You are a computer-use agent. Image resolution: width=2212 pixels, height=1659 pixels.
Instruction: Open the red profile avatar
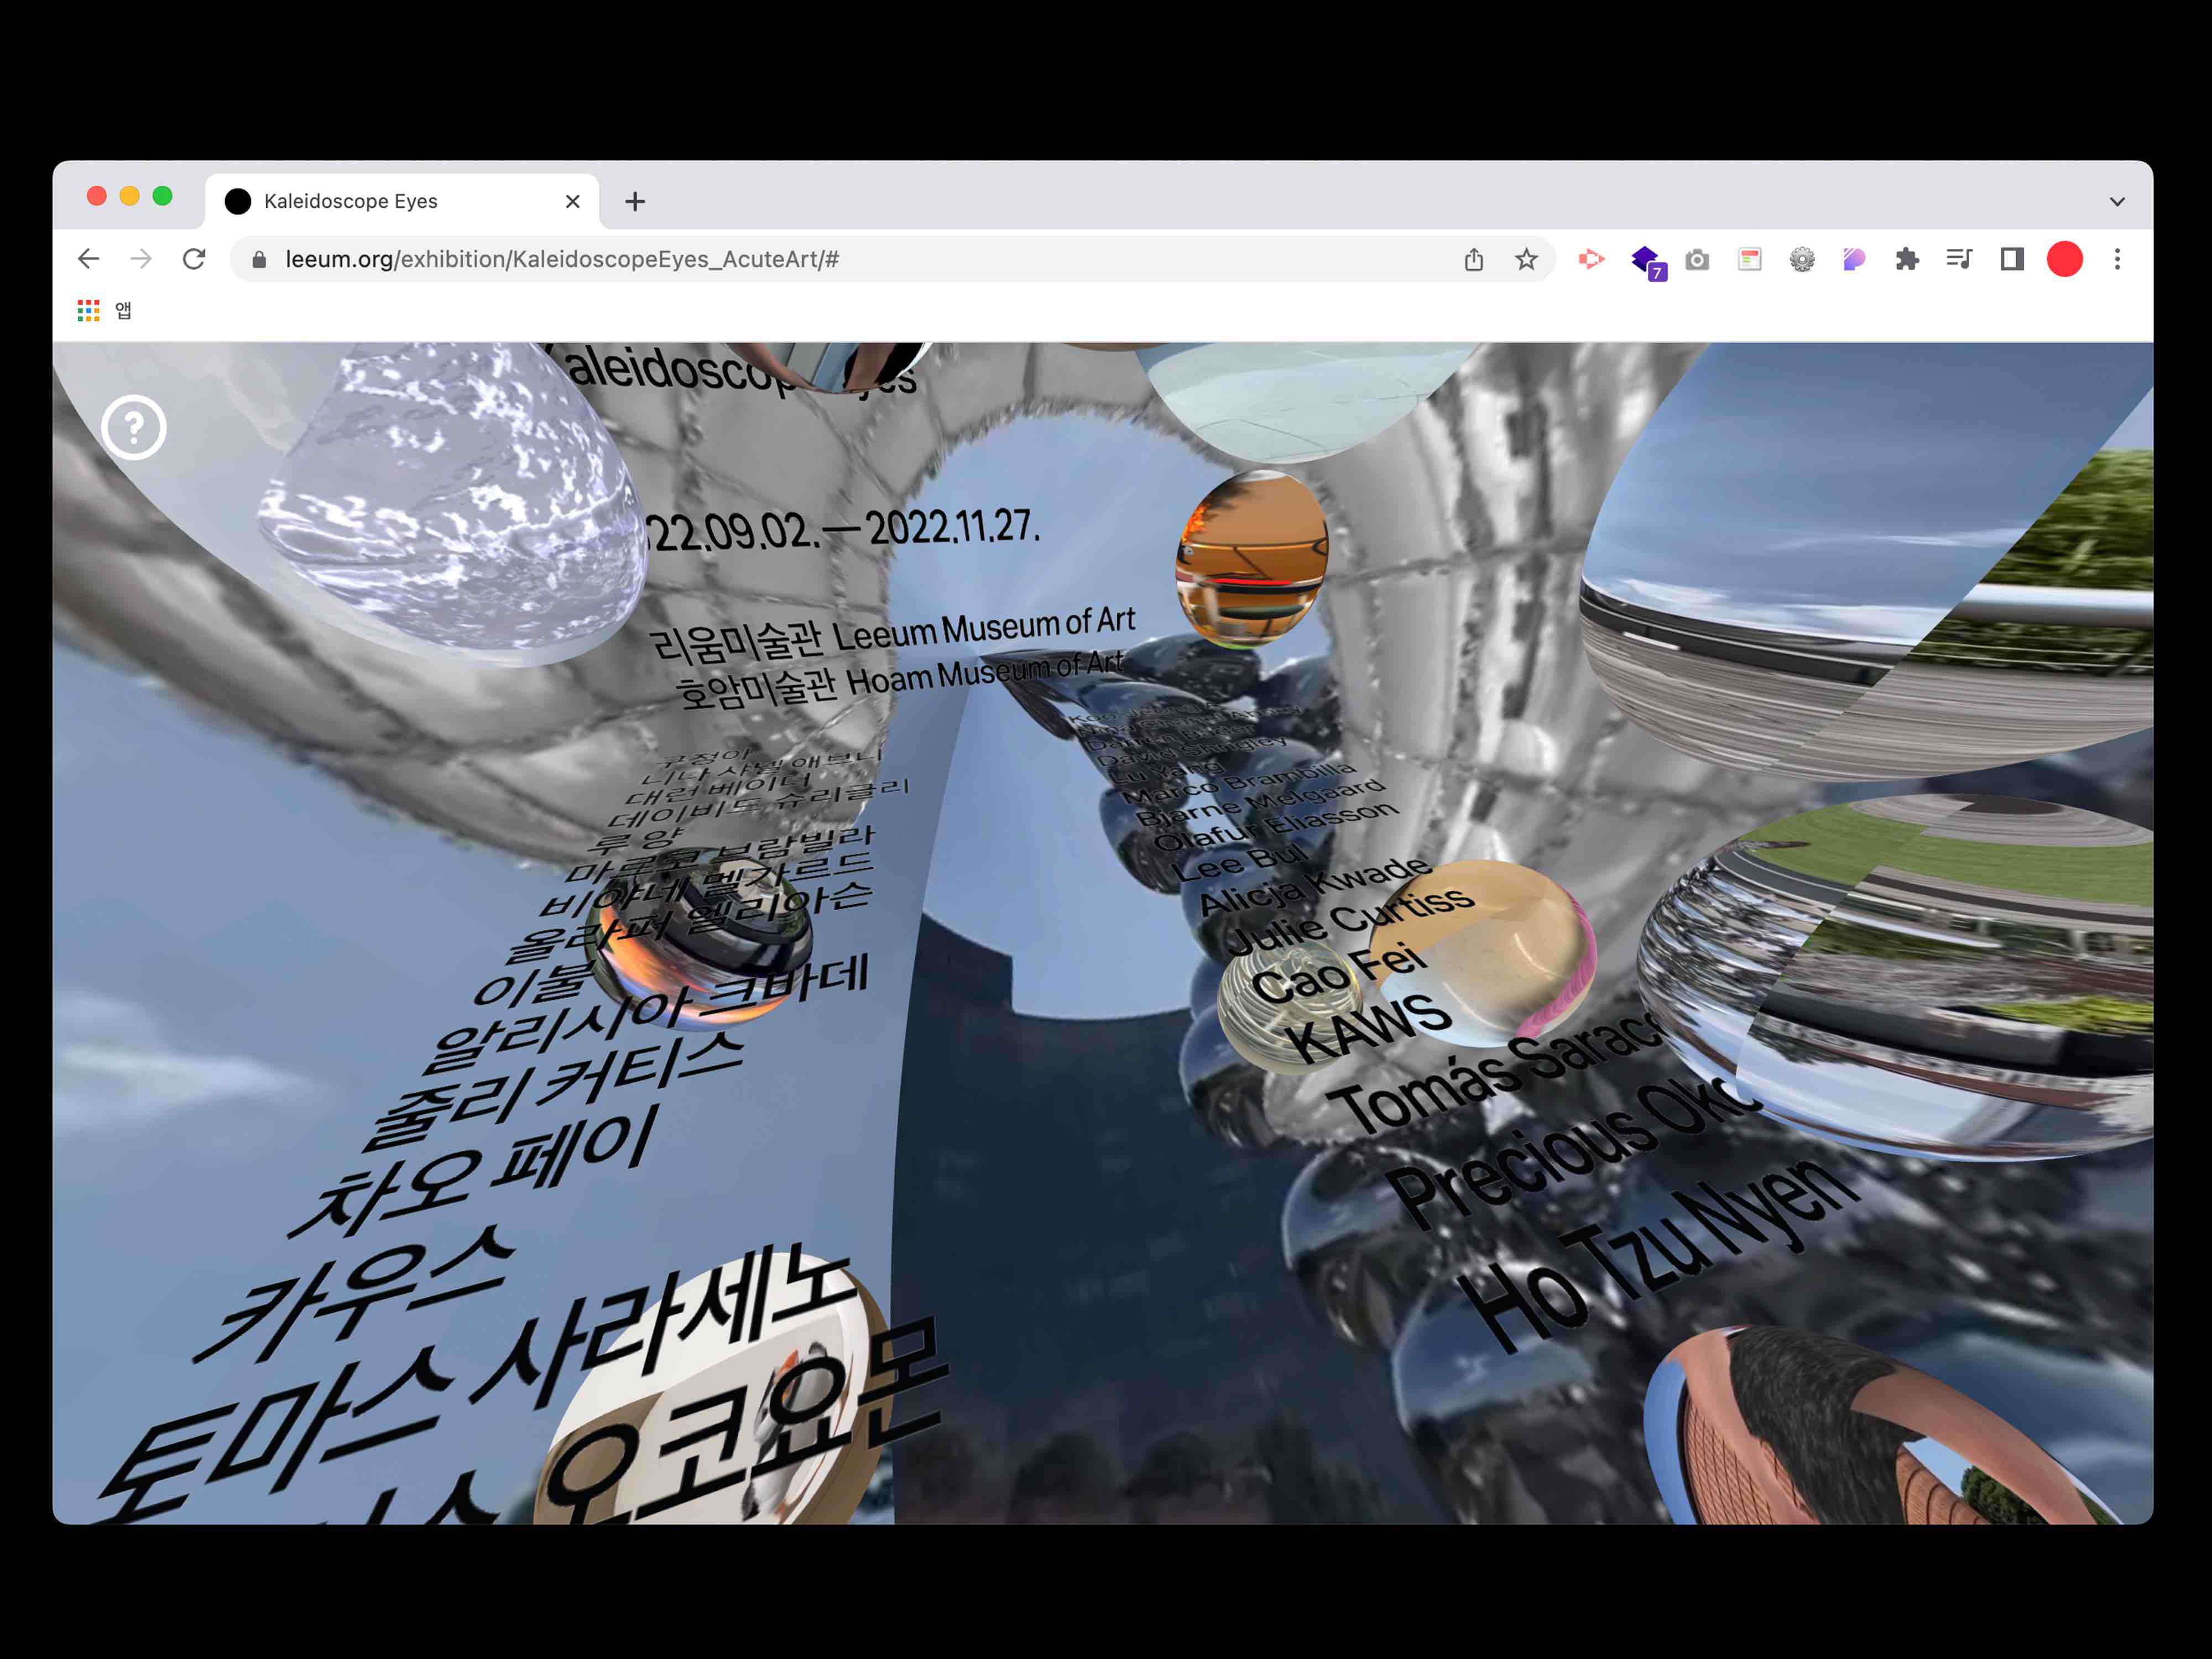[x=2065, y=260]
